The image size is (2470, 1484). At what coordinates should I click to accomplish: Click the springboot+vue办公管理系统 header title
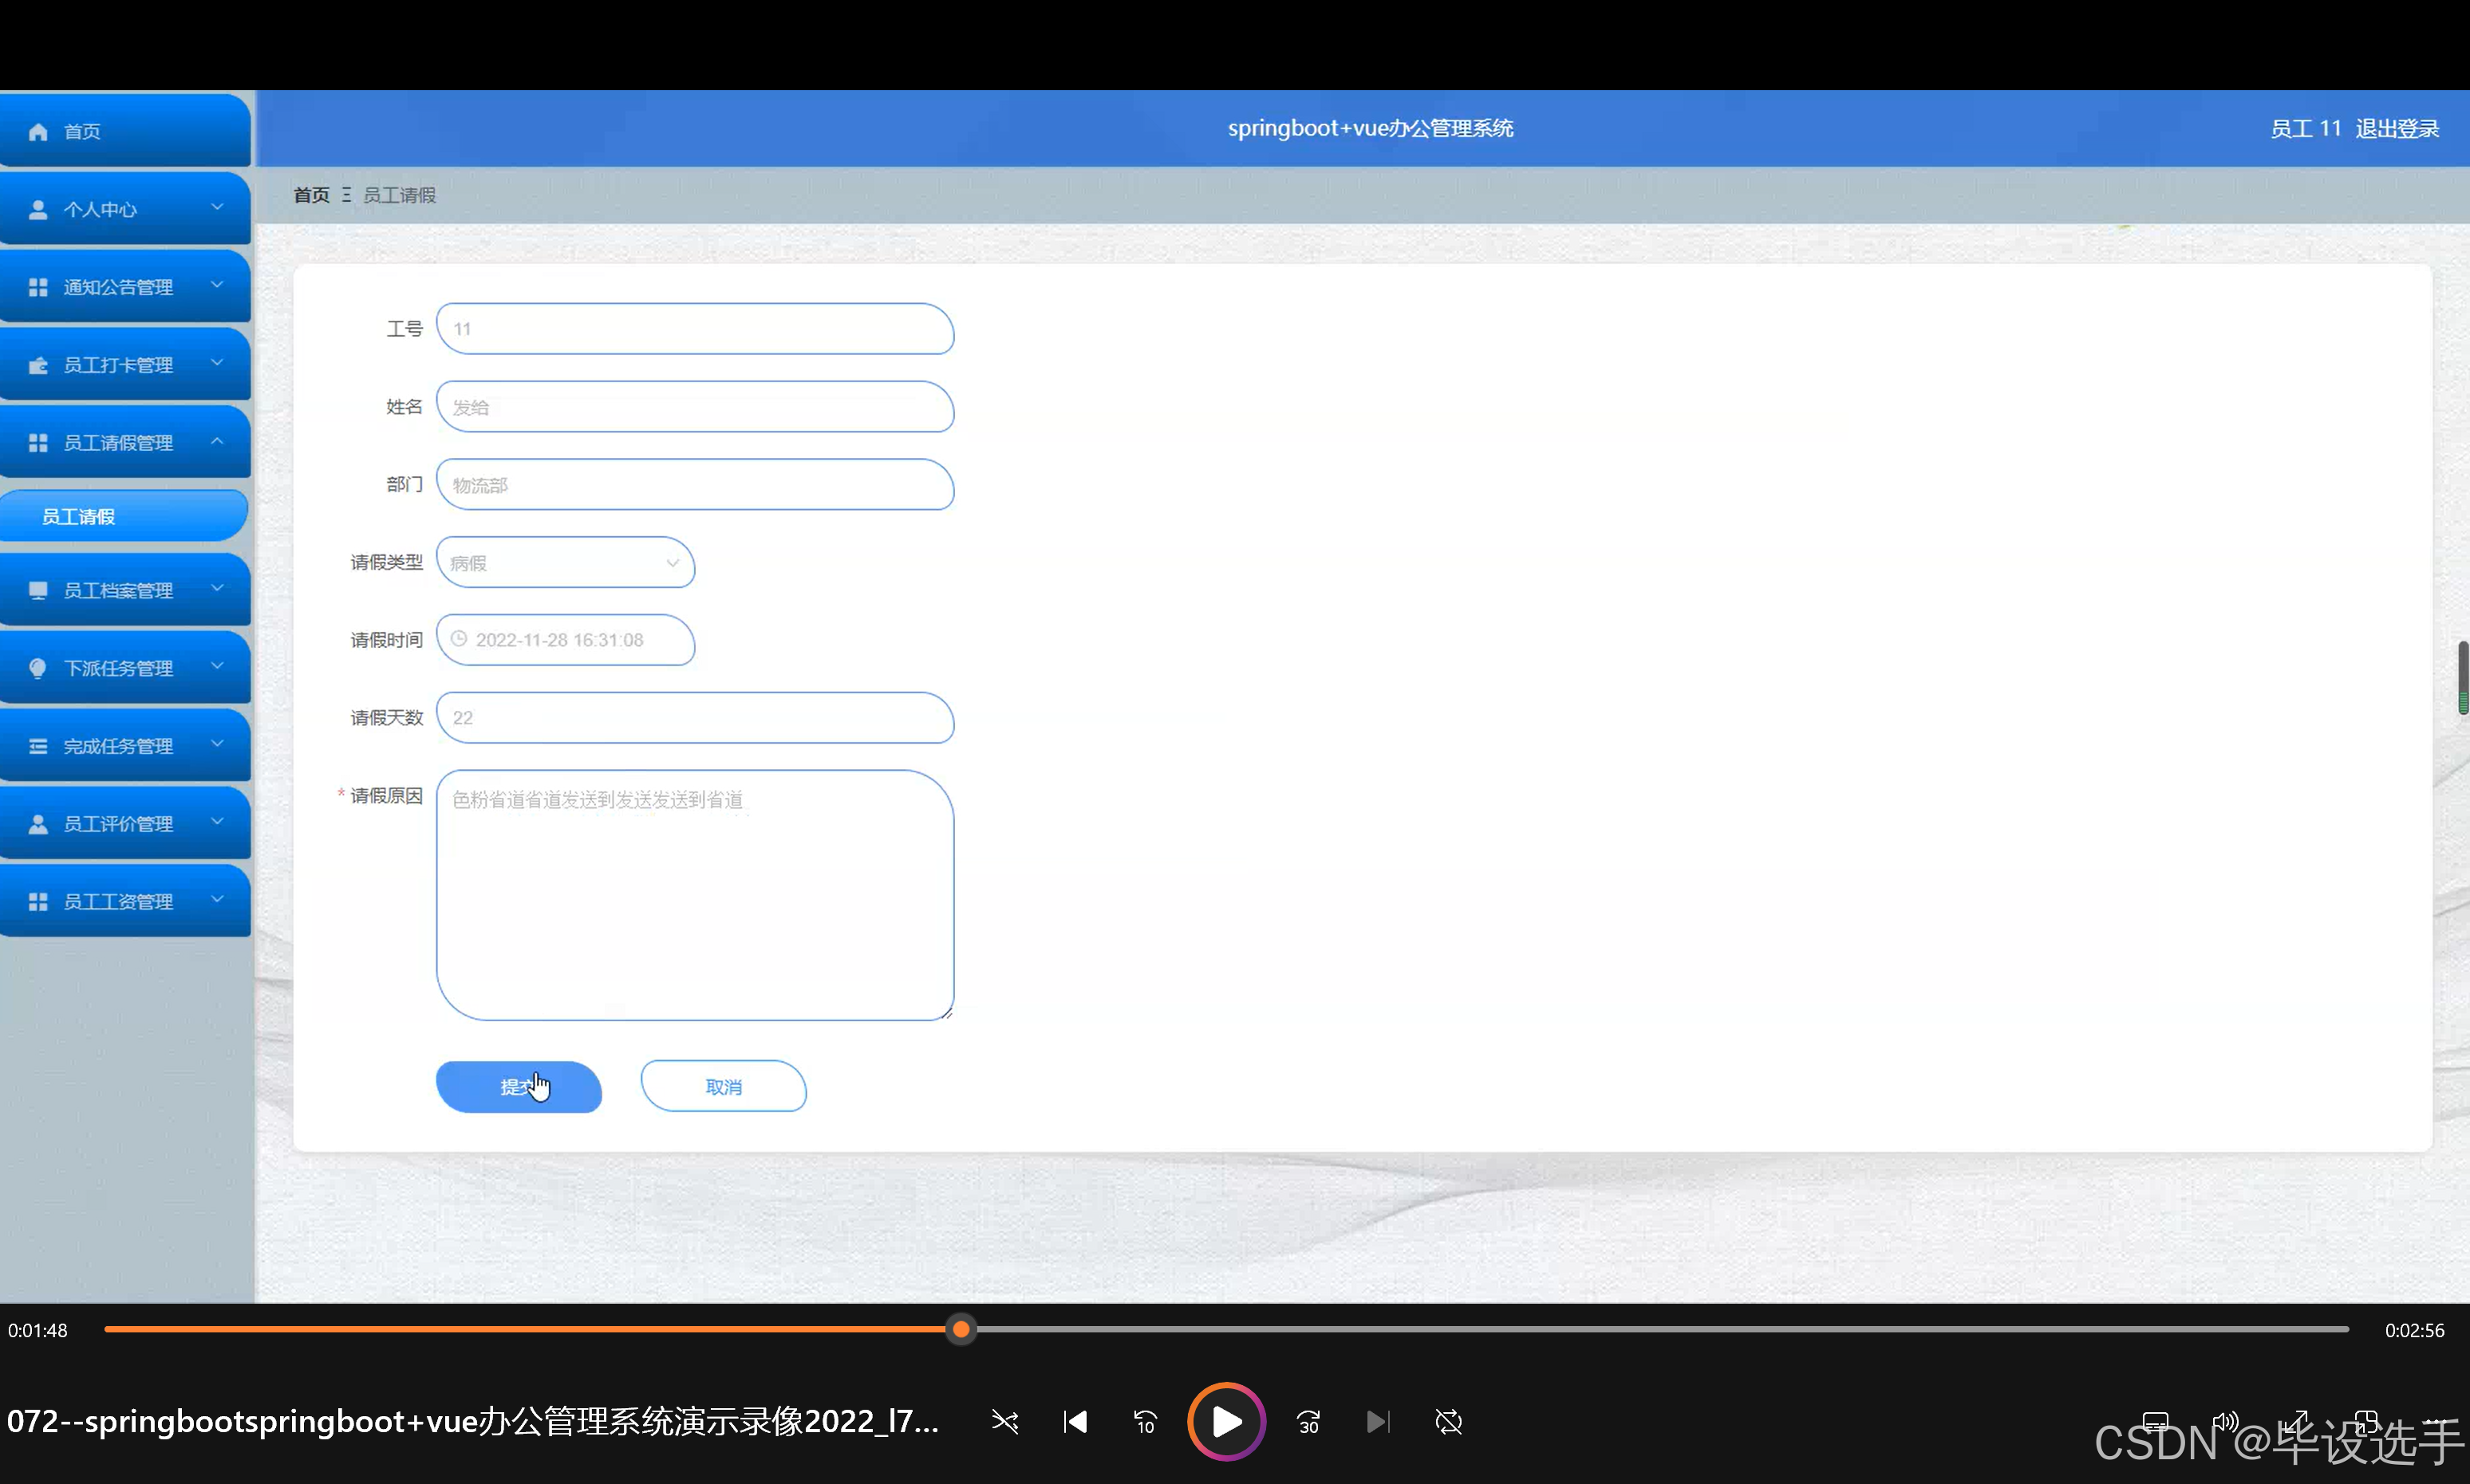click(x=1370, y=128)
